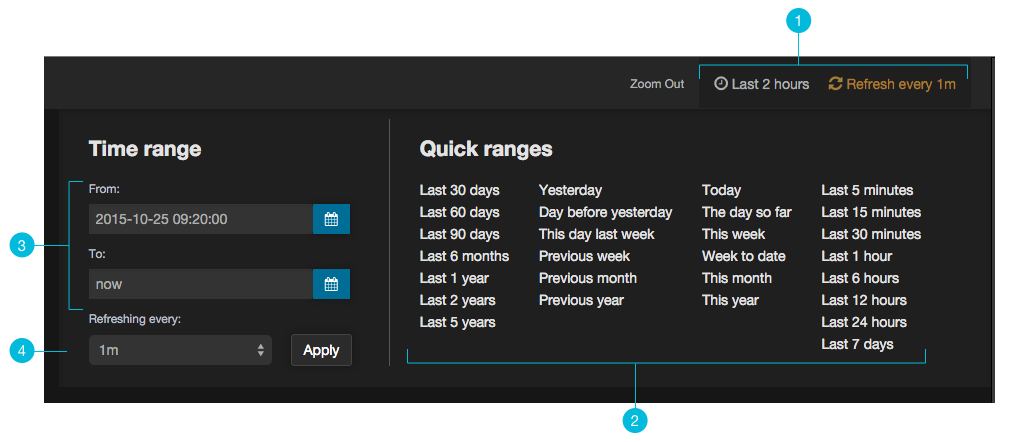
Task: Click the refresh arrows icon
Action: (x=836, y=84)
